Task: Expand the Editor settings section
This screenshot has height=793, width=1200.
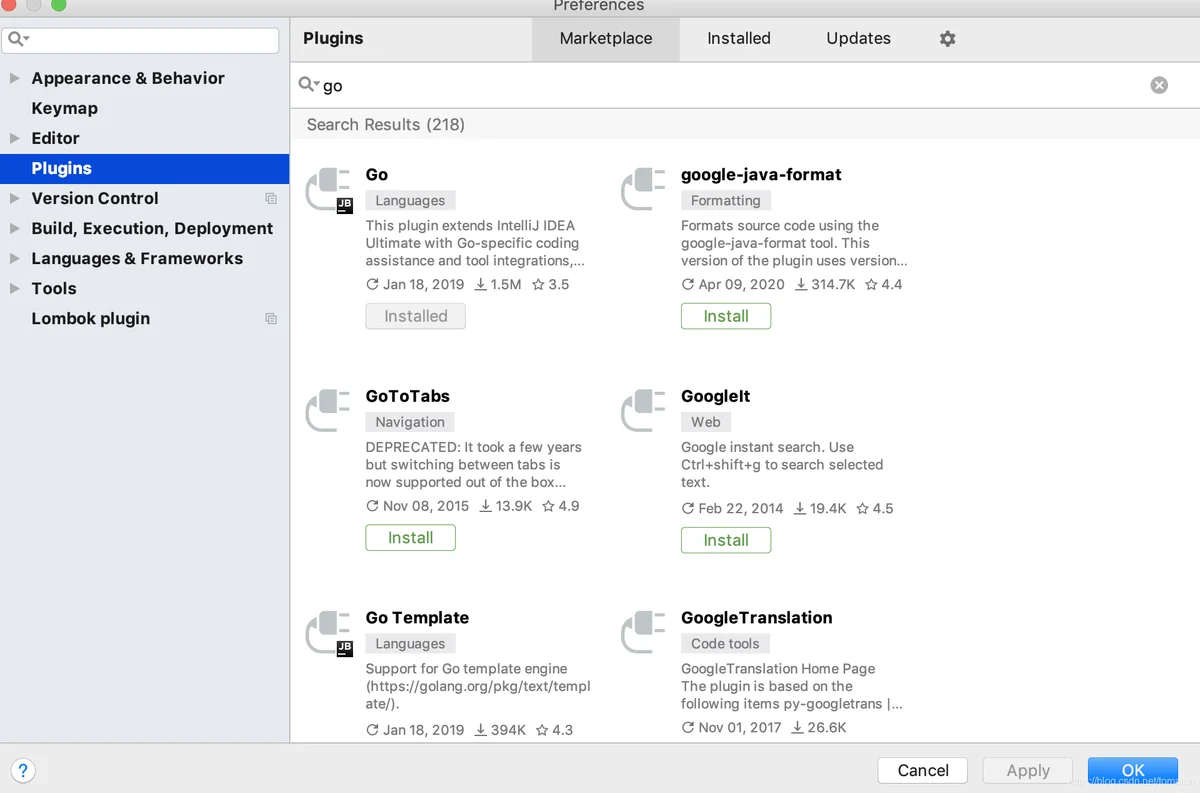Action: pos(14,138)
